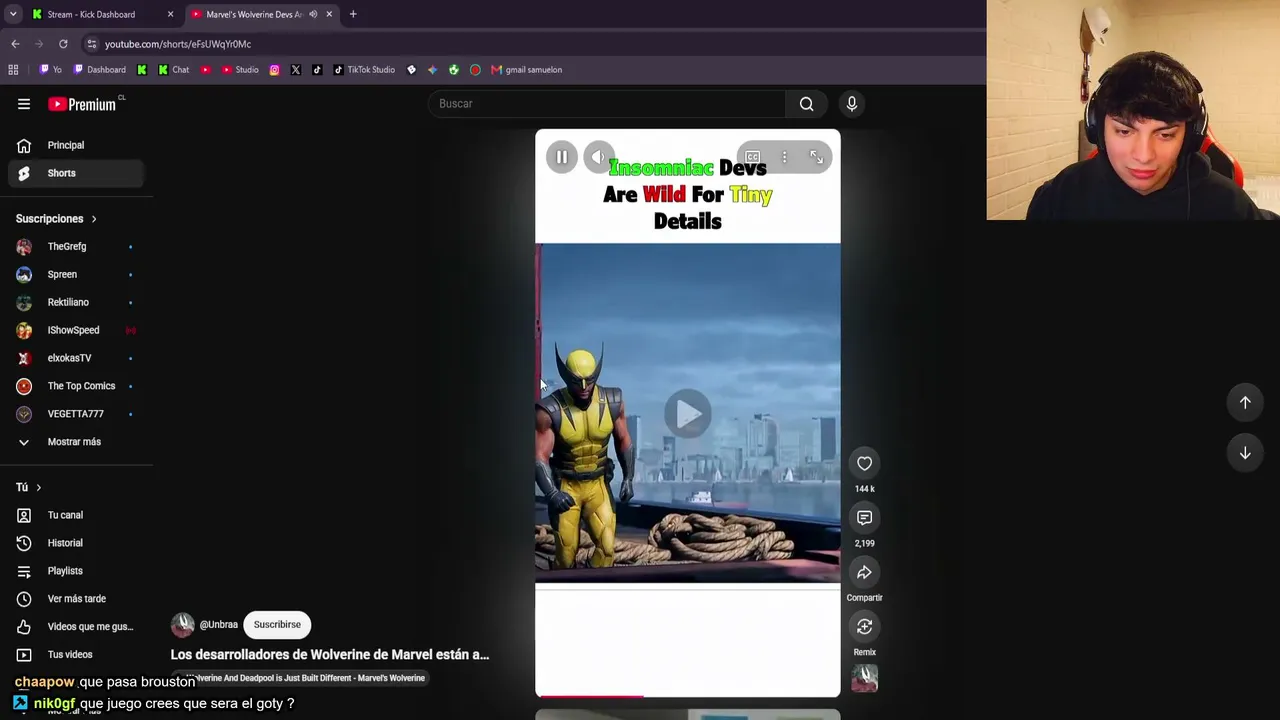
Task: Mute the Short using the volume icon
Action: tap(598, 157)
